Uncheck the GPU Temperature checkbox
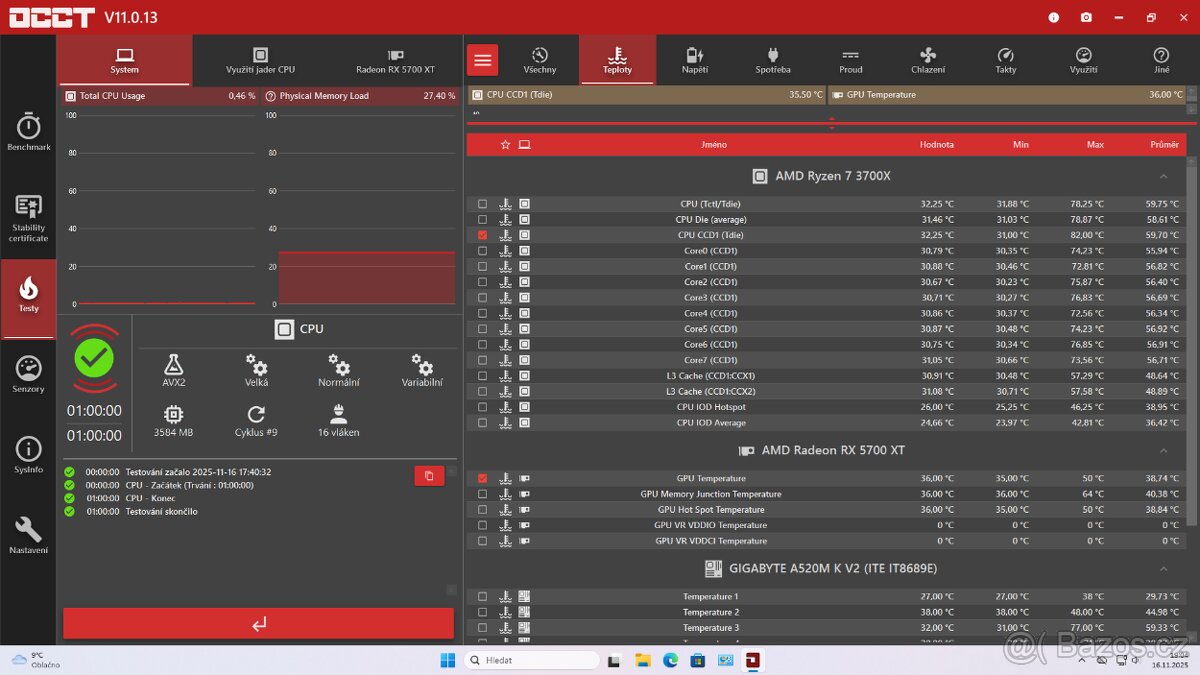Viewport: 1200px width, 675px height. 482,478
